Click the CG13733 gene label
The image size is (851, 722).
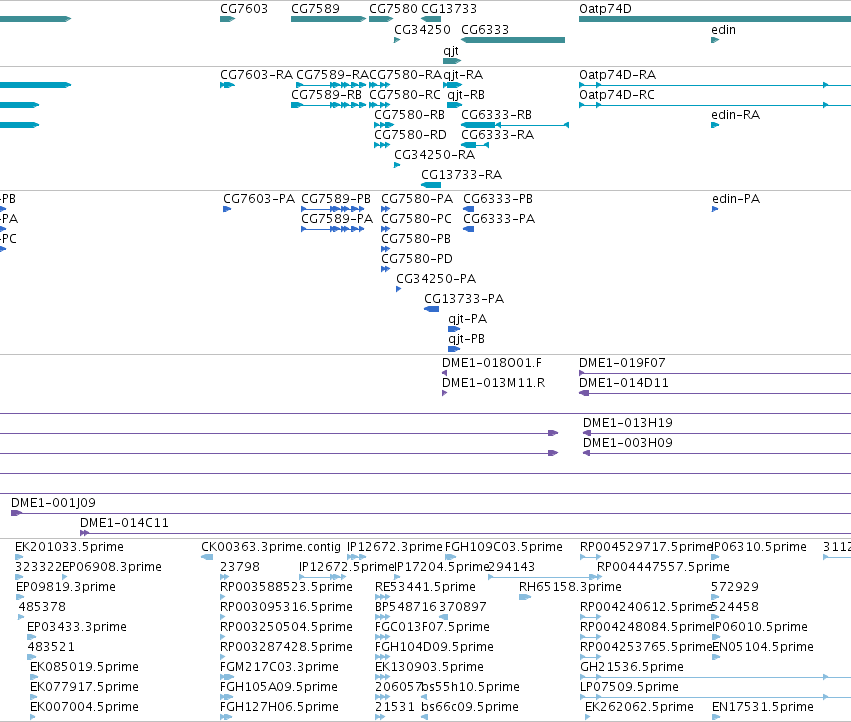[x=449, y=9]
